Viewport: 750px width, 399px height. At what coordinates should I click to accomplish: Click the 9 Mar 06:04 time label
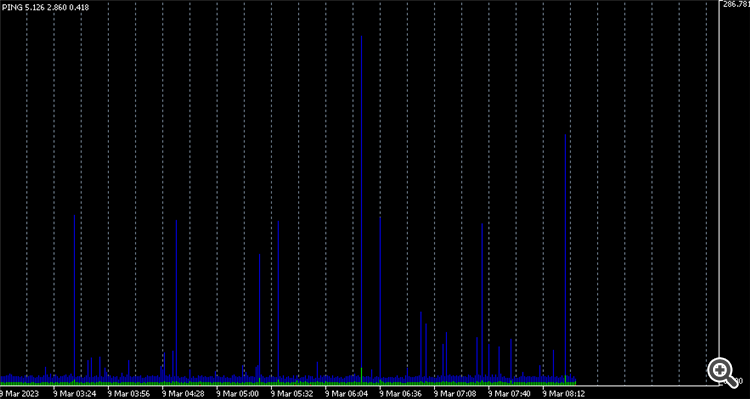click(x=347, y=394)
